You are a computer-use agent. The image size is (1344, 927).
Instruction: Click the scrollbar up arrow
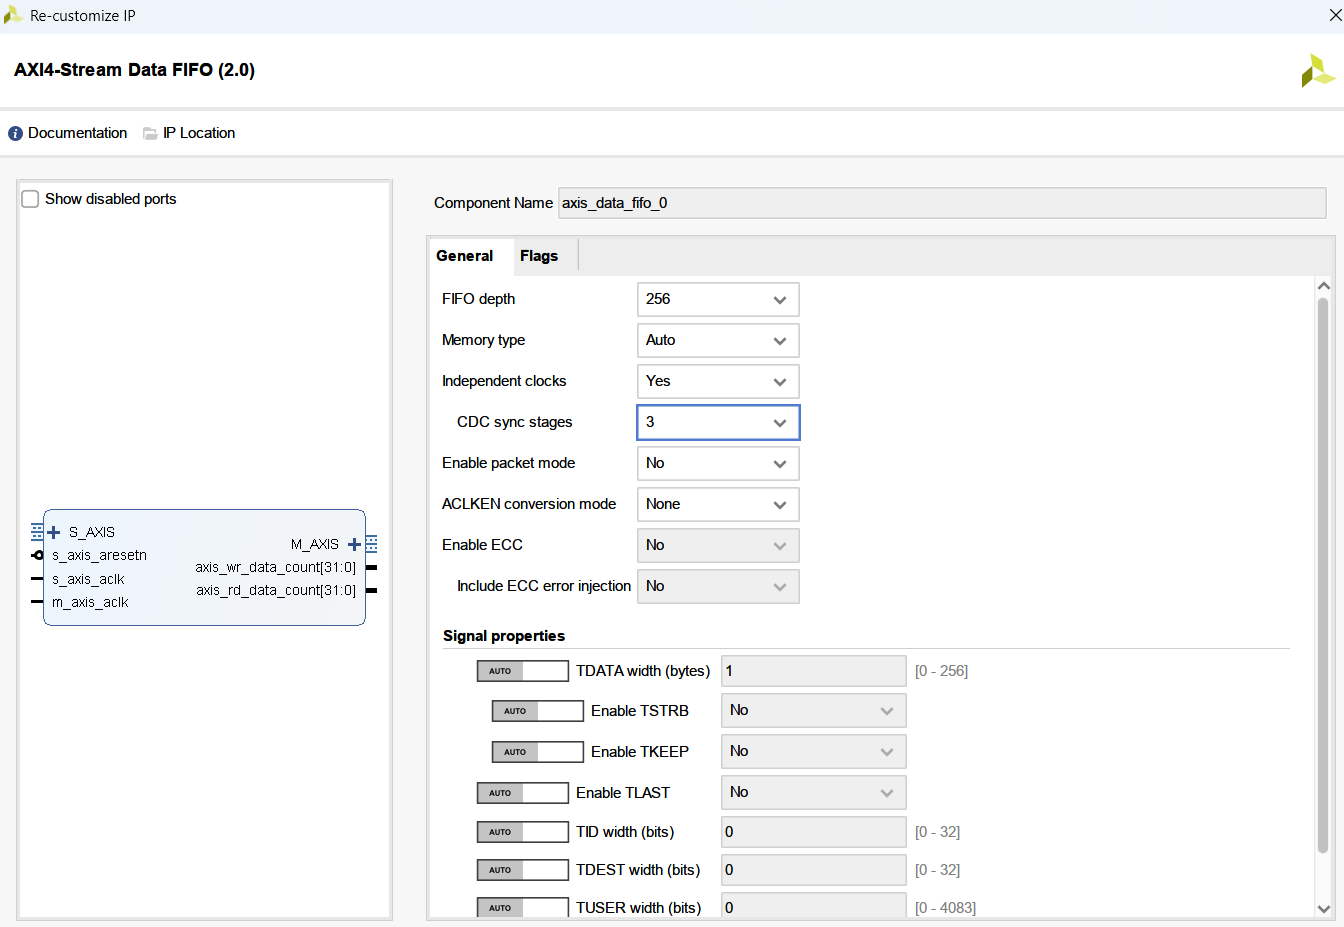click(x=1324, y=286)
